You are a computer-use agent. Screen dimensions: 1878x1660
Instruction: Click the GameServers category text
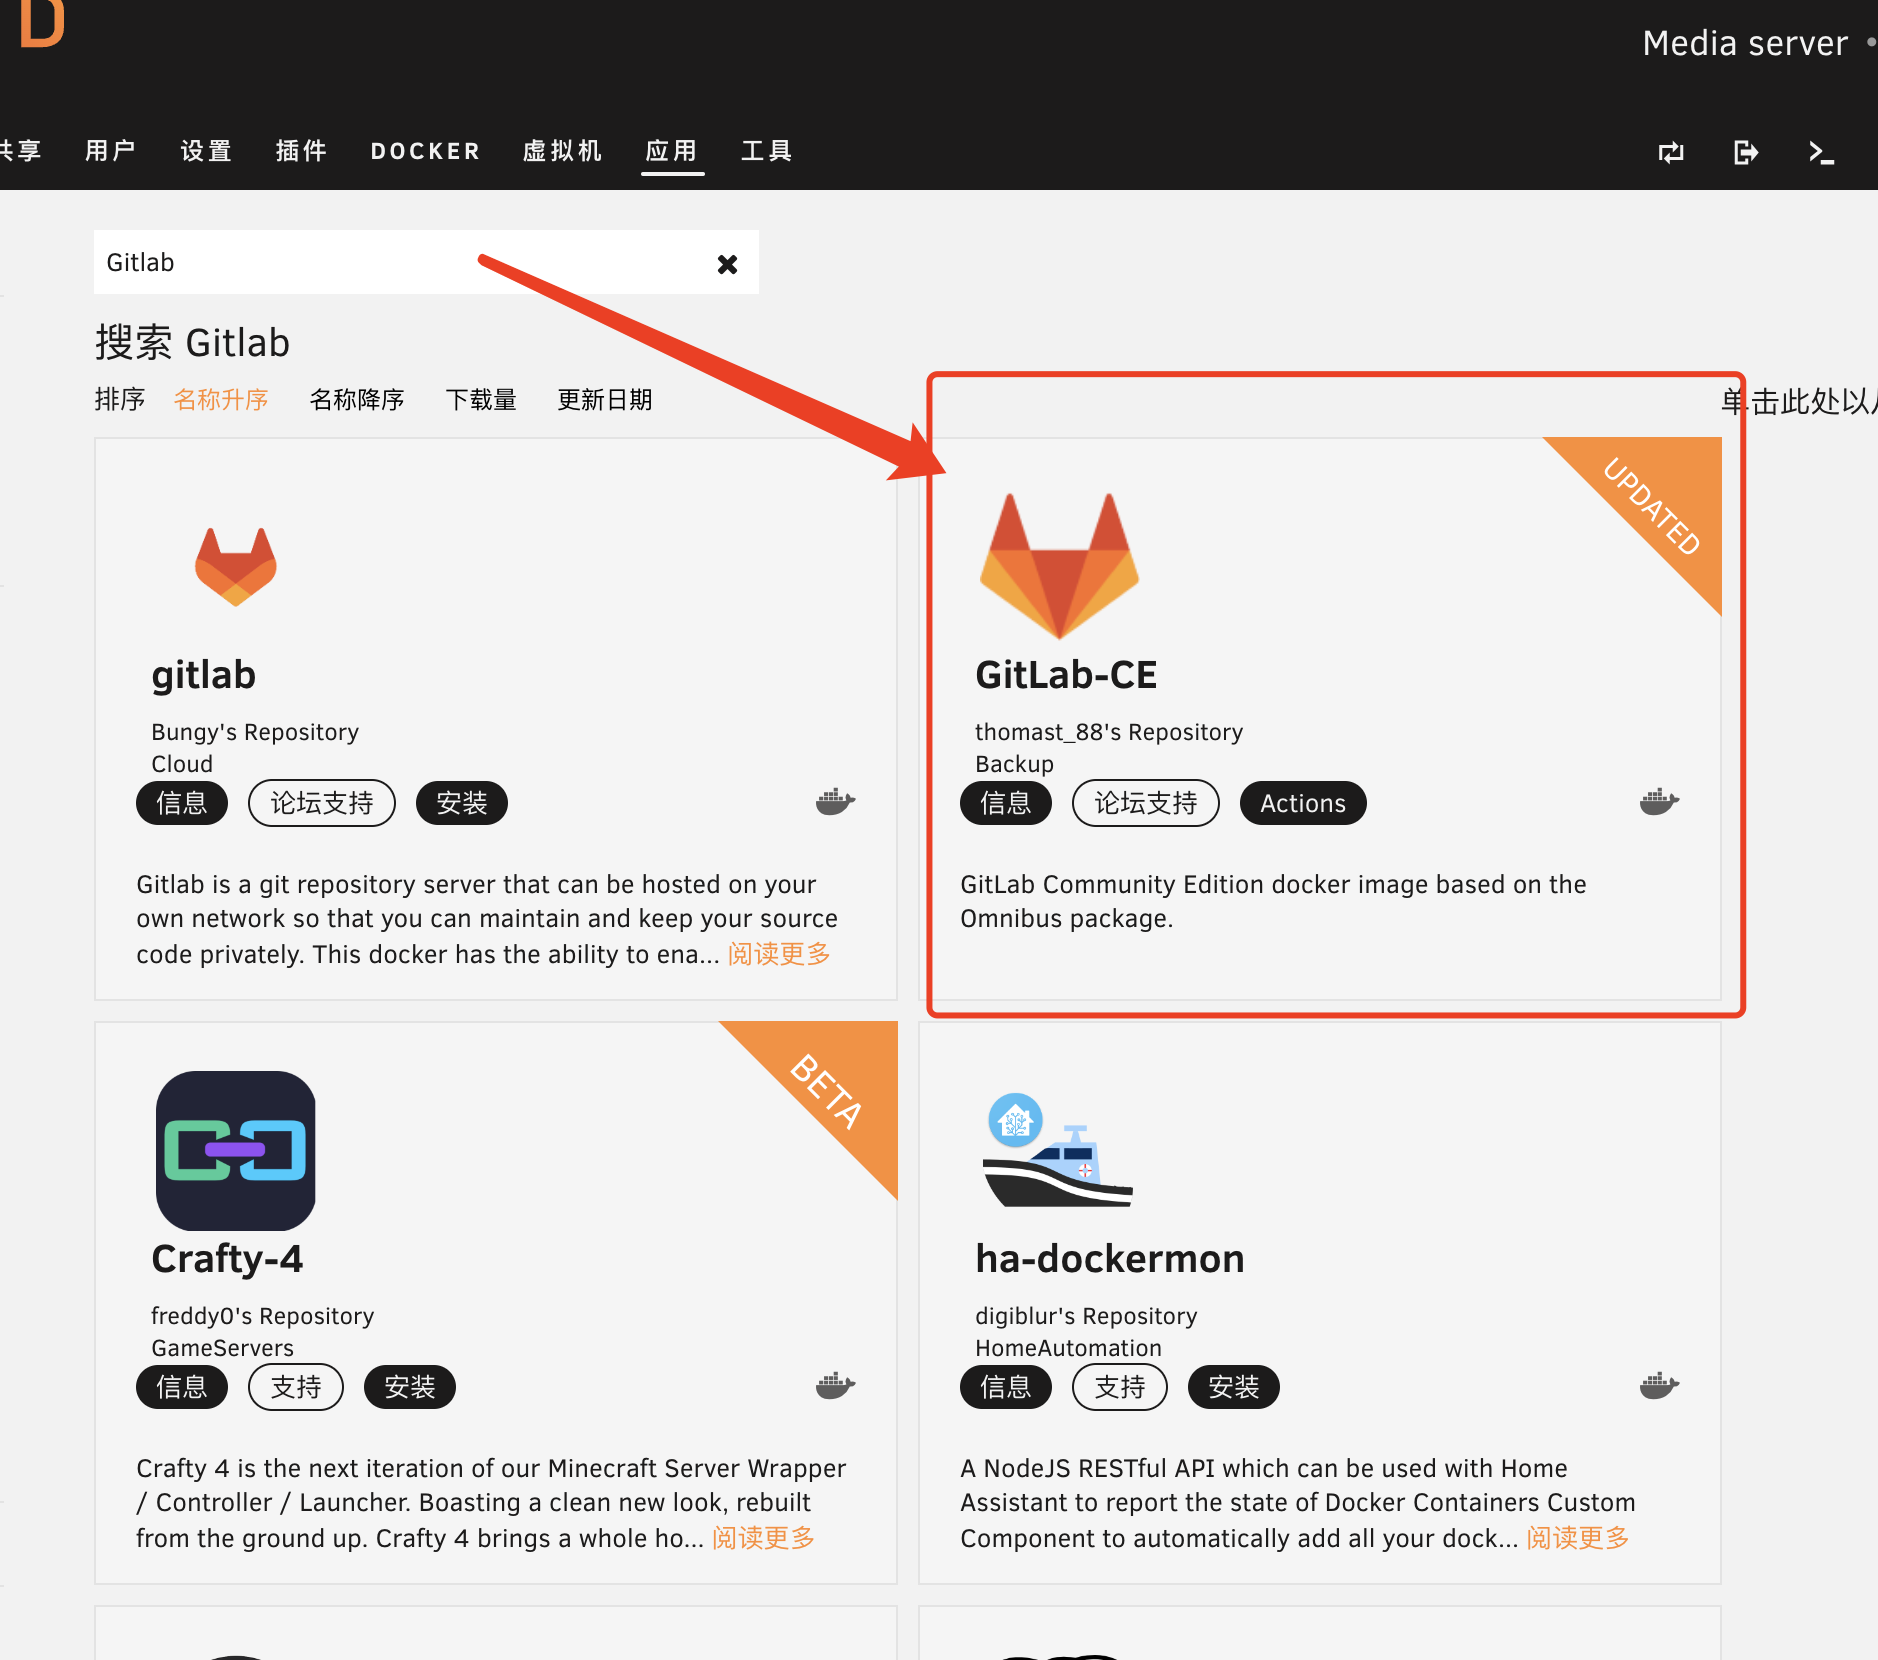tap(222, 1348)
